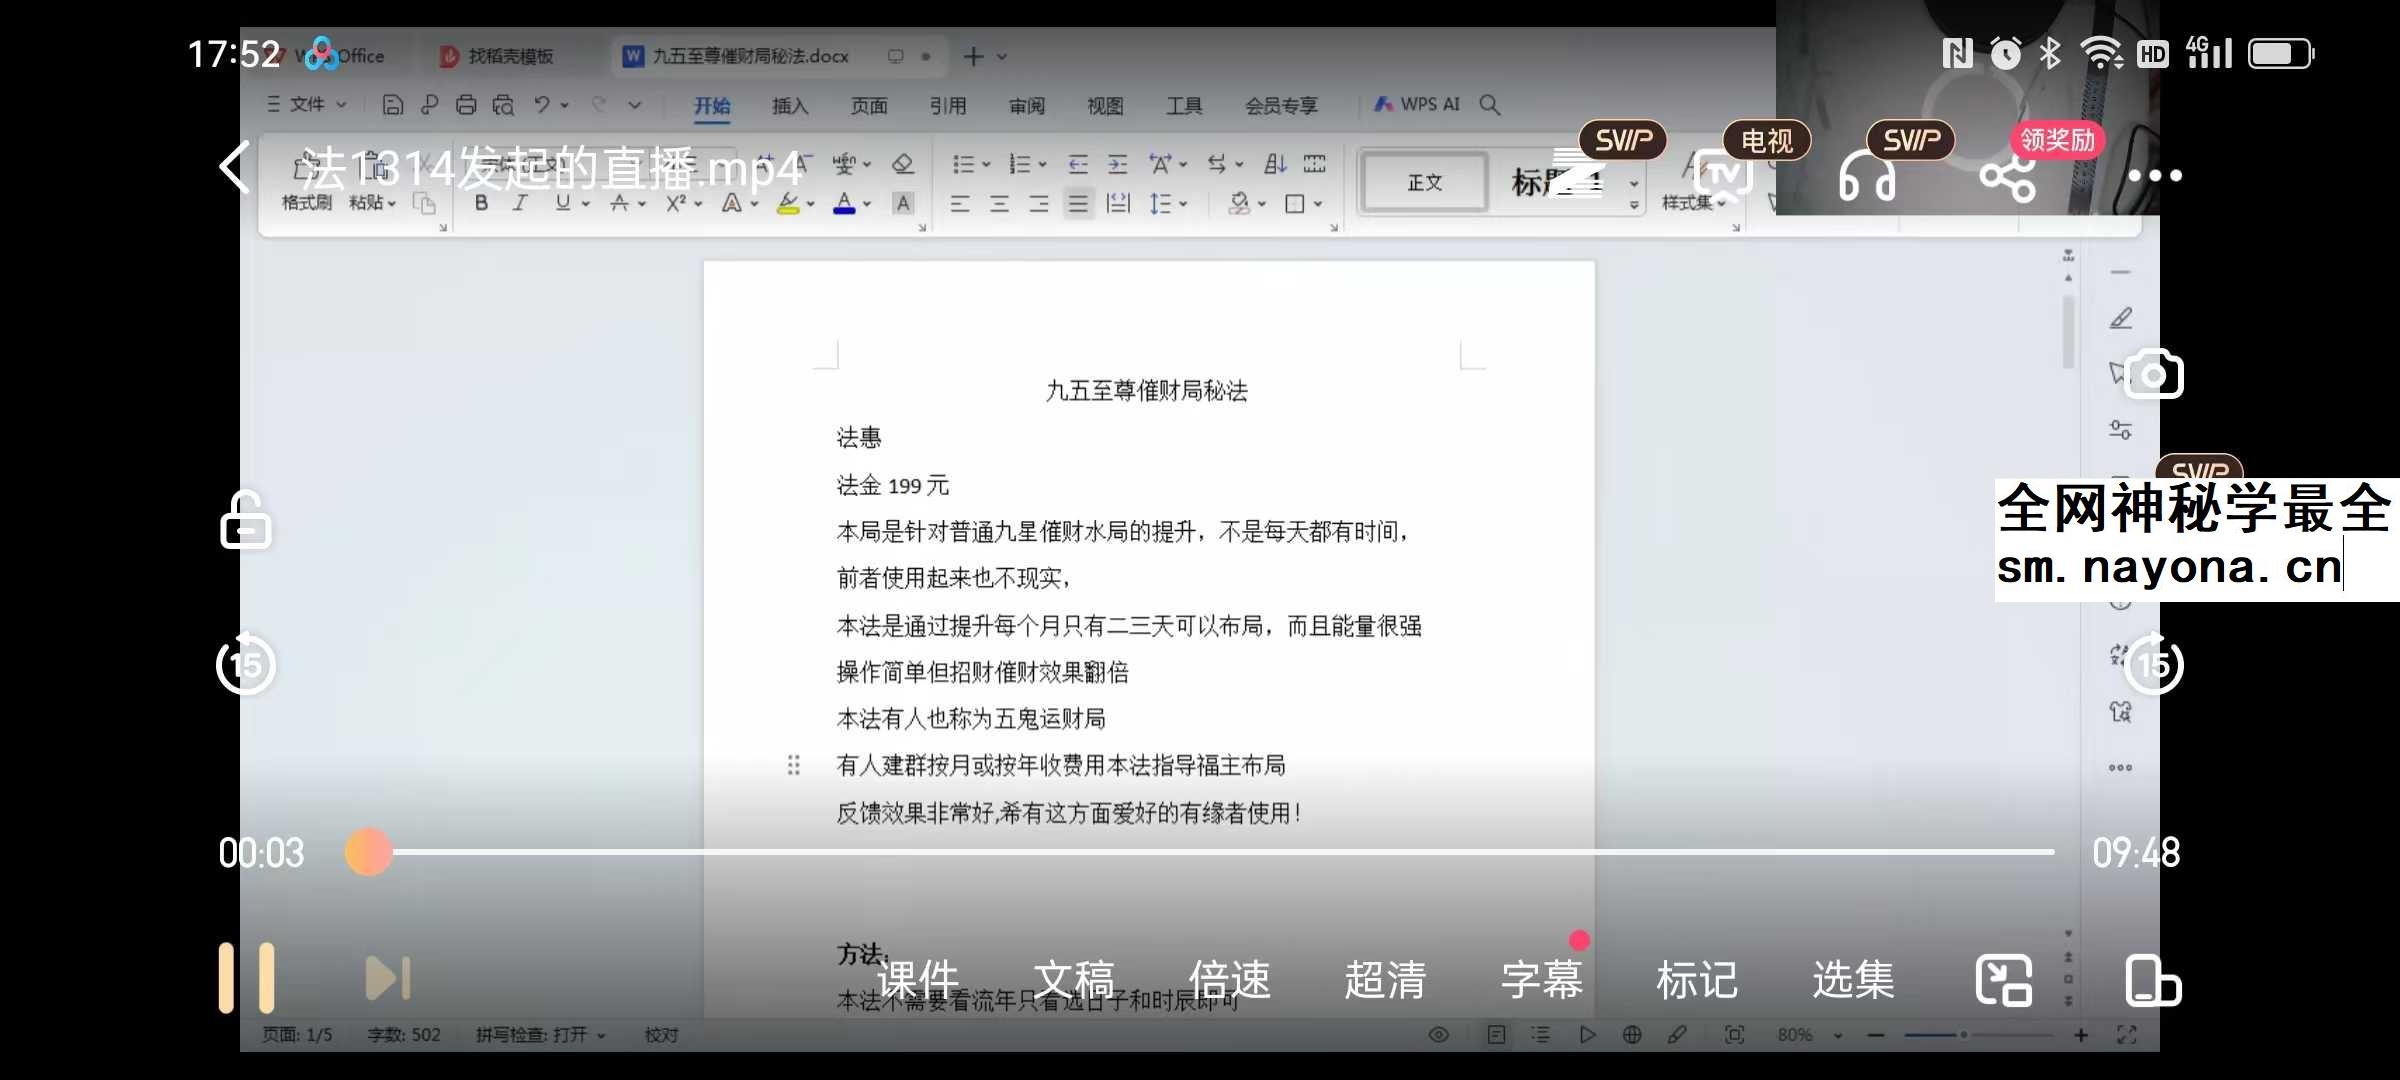Take a screenshot with camera icon
The image size is (2400, 1080).
coord(2153,375)
